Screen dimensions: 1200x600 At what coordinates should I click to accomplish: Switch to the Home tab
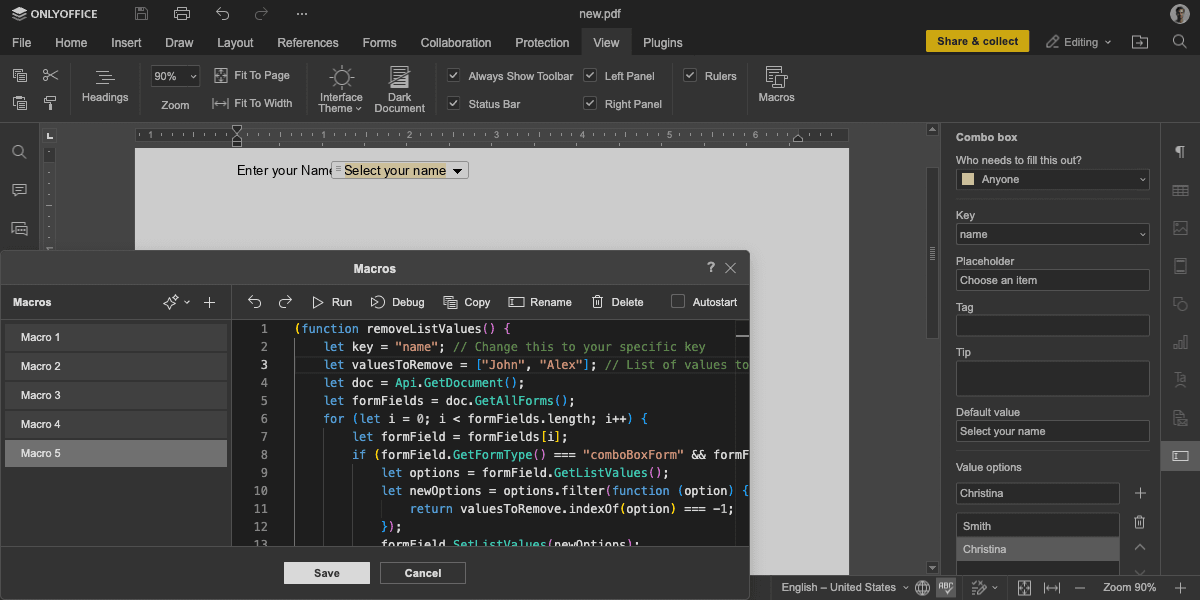pos(71,42)
